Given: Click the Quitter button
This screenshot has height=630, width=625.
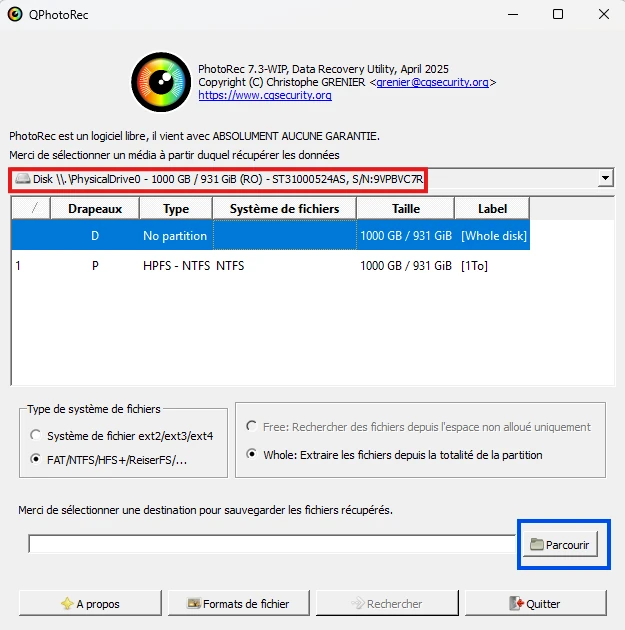Looking at the screenshot, I should pyautogui.click(x=535, y=603).
